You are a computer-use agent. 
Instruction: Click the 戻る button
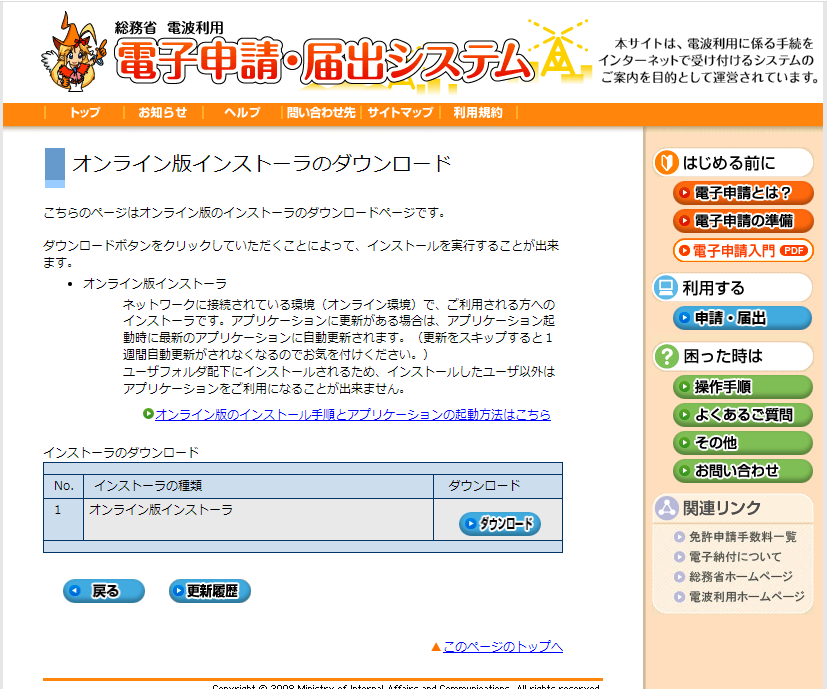(x=104, y=591)
